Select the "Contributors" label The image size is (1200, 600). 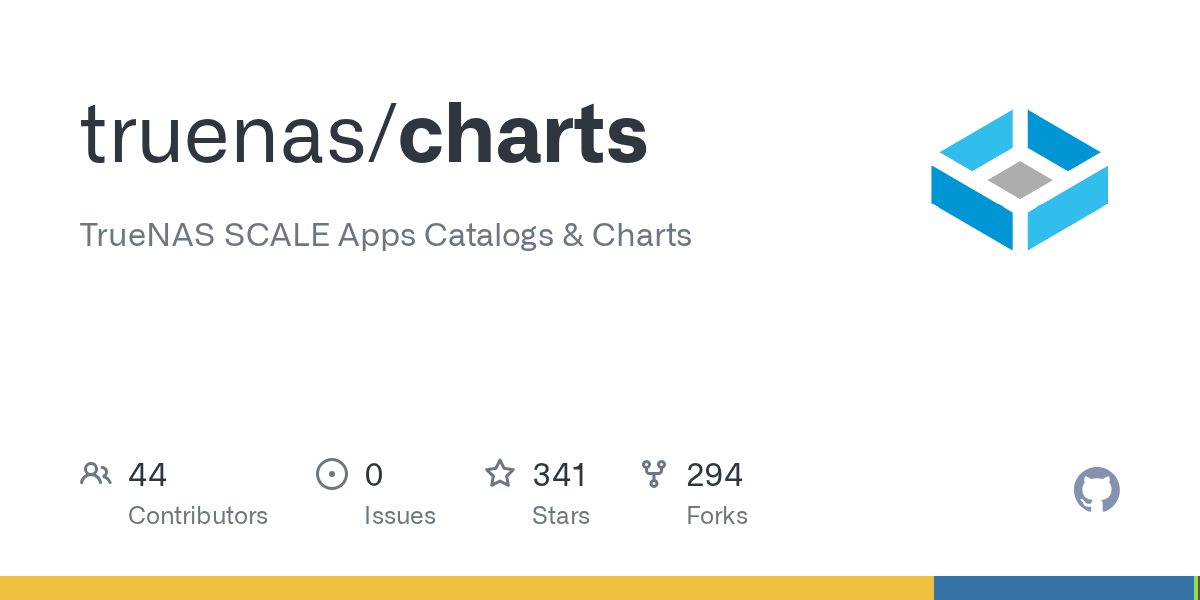coord(198,516)
